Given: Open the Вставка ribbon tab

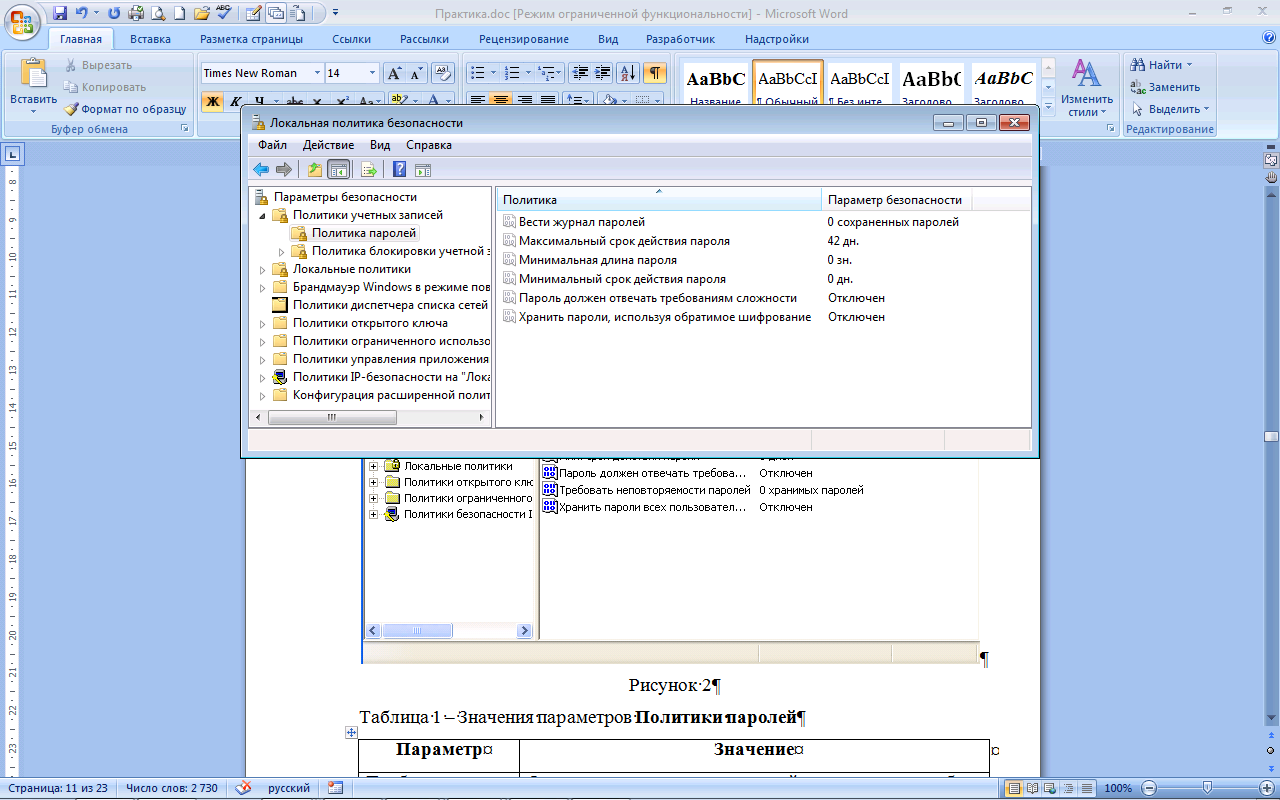Looking at the screenshot, I should tap(150, 39).
